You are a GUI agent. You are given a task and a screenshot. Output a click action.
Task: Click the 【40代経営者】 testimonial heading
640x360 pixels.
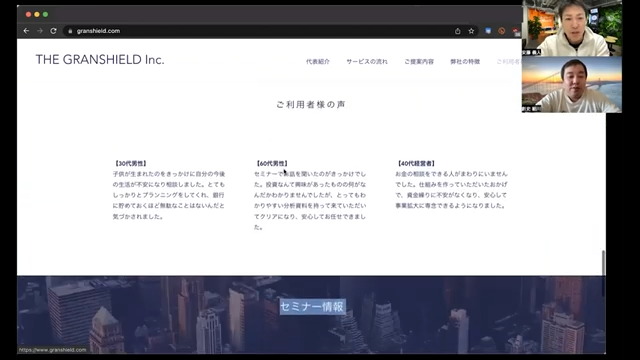[x=416, y=163]
